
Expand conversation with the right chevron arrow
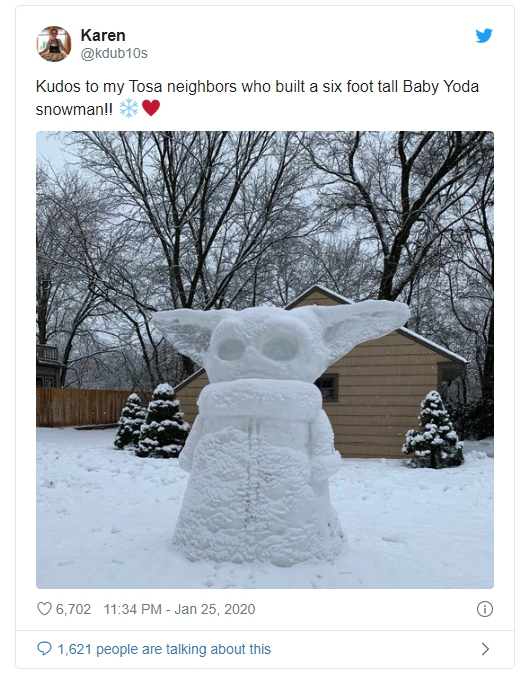click(485, 649)
